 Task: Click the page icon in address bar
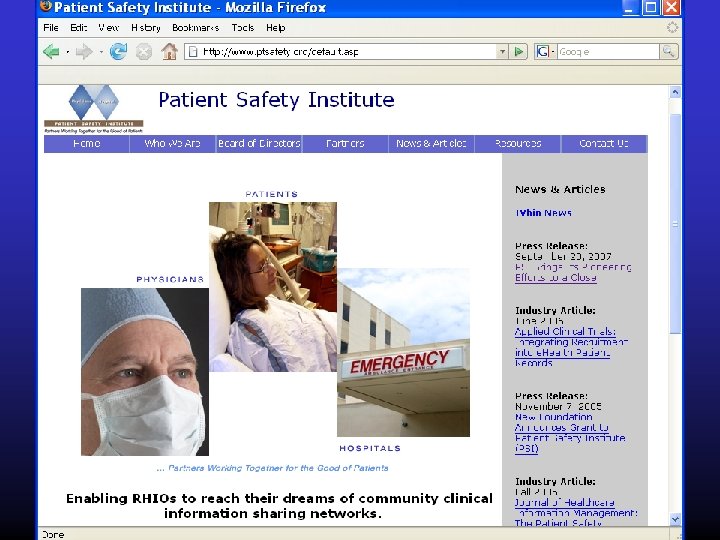(x=193, y=51)
